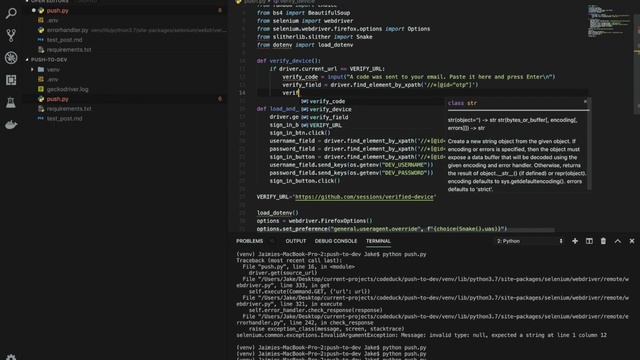This screenshot has height=360, width=640.
Task: Select test_post.md under PUSH-TO-DEV folder
Action: coord(64,118)
